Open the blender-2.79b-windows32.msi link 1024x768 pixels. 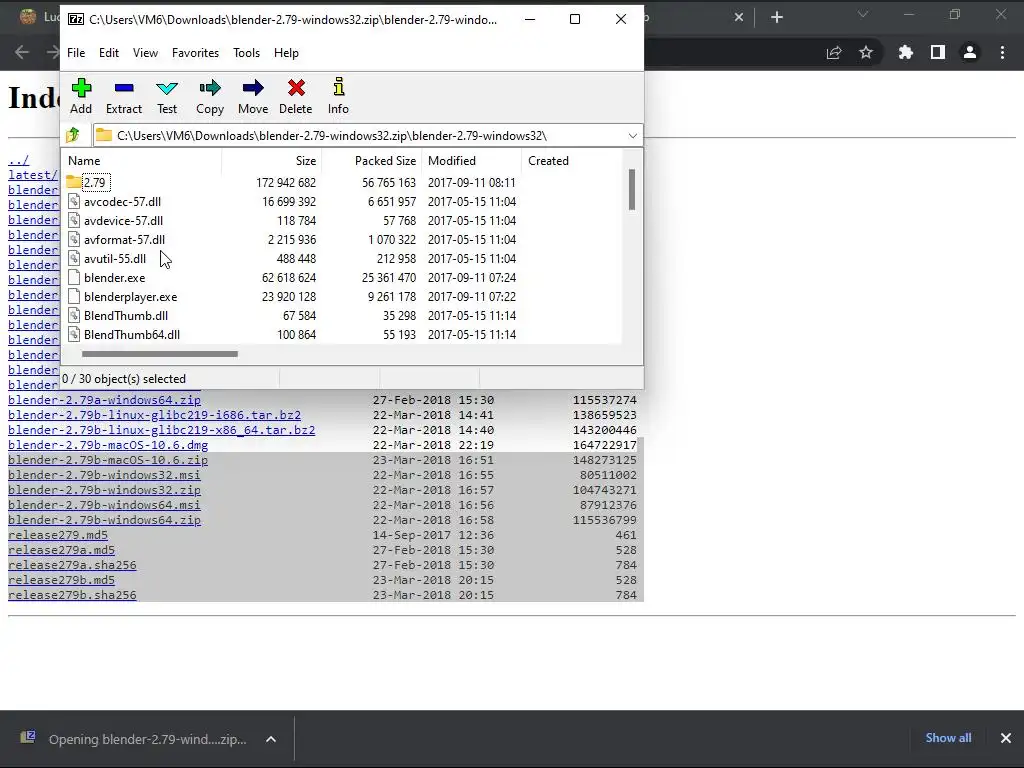(104, 475)
